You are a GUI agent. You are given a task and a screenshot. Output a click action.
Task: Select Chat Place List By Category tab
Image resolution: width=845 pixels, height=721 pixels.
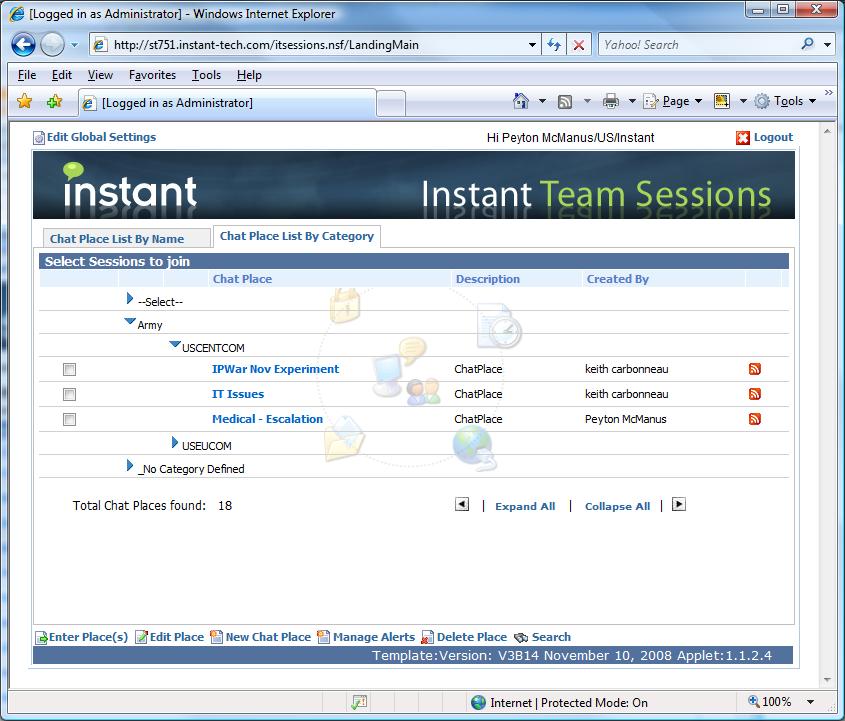coord(297,236)
